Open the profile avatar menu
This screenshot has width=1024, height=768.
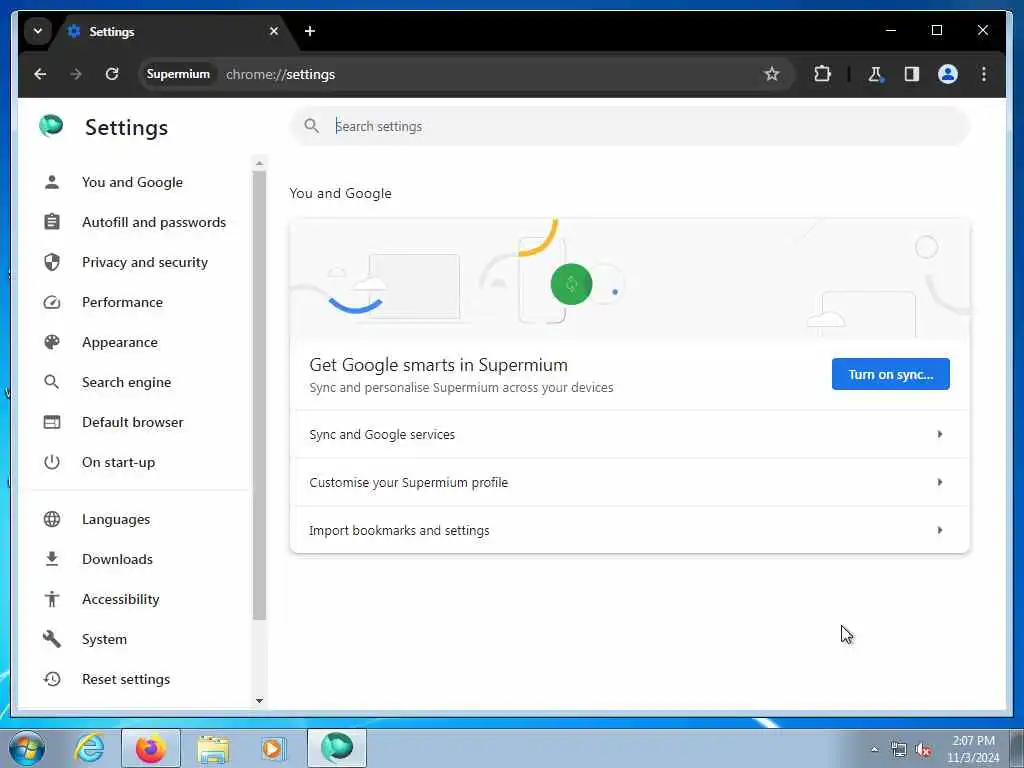(948, 74)
